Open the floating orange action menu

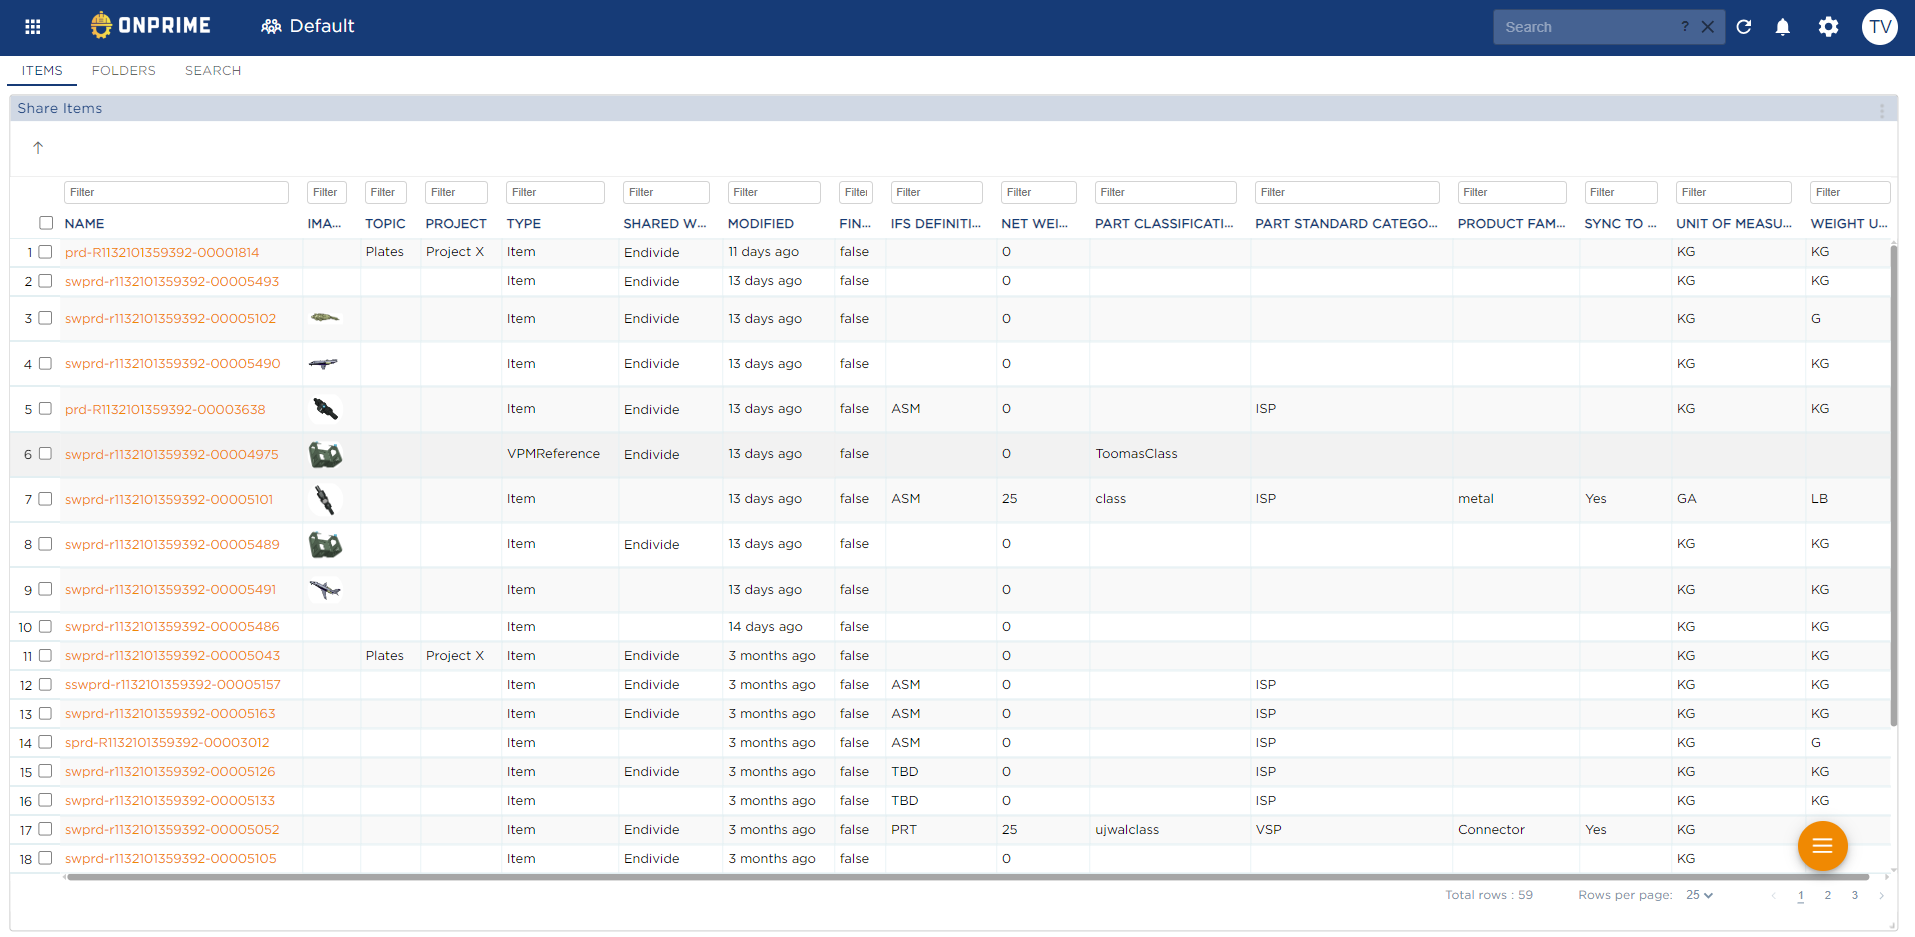pyautogui.click(x=1822, y=846)
